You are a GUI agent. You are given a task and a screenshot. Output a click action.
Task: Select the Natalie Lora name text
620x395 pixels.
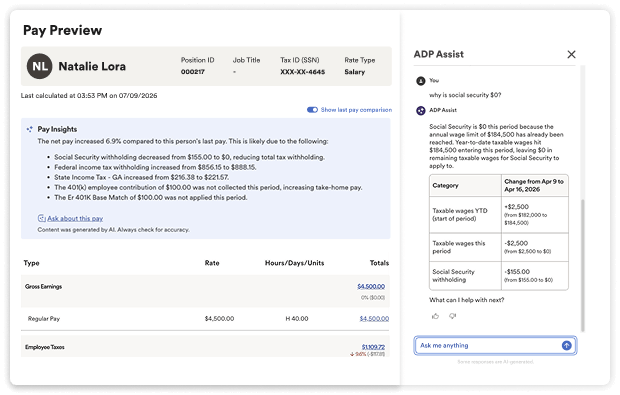[92, 66]
